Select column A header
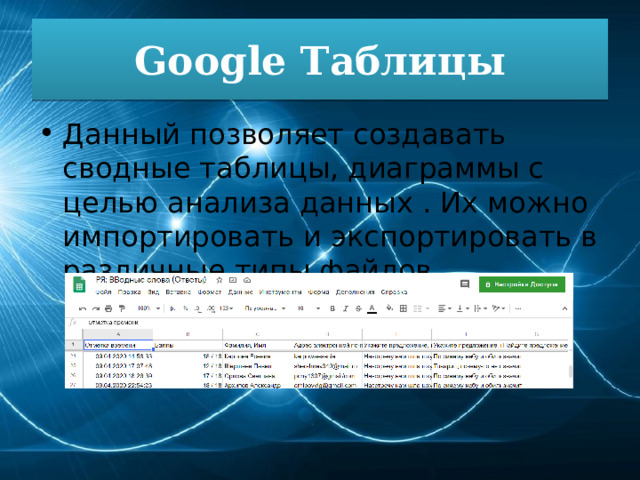The height and width of the screenshot is (480, 640). (118, 334)
